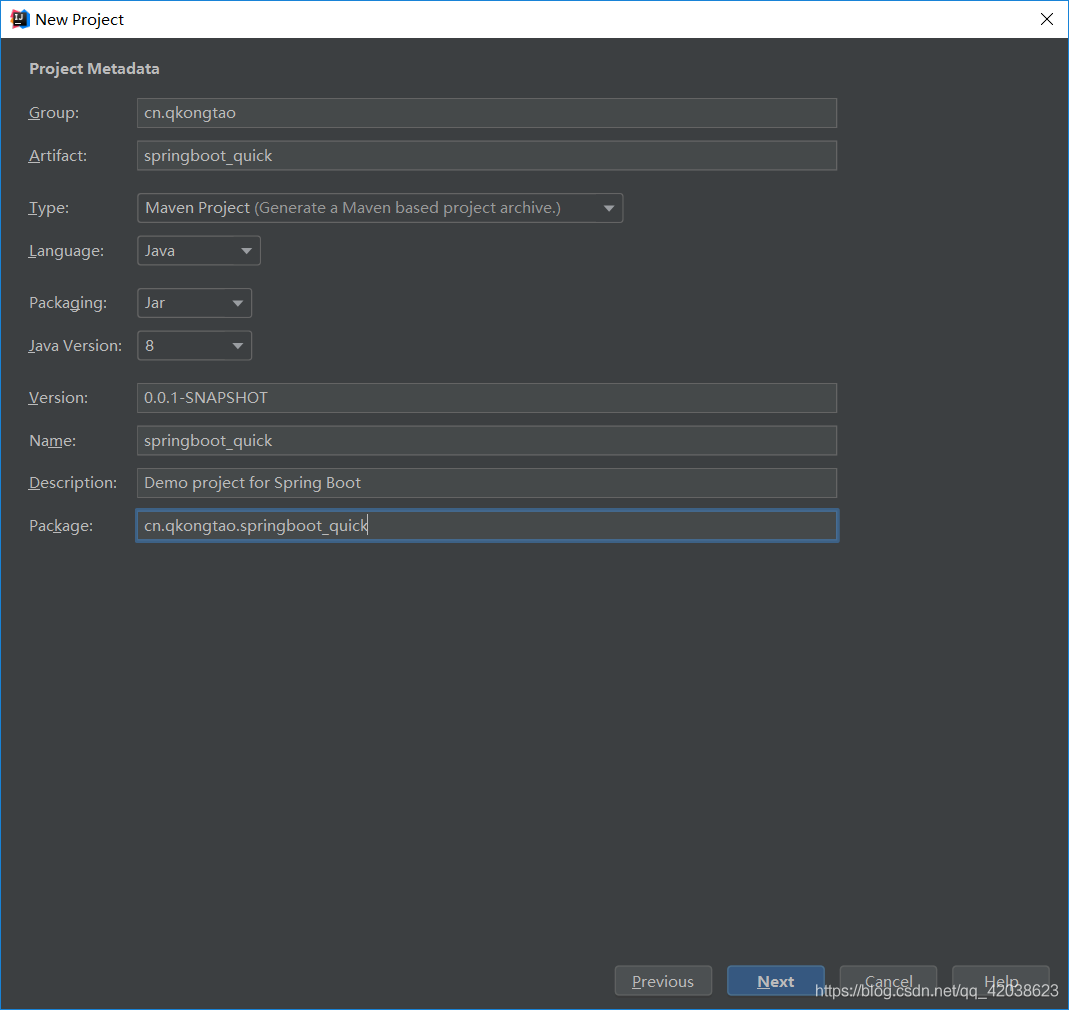
Task: Click the Package field cn.qkongtao.springboot_quick
Action: click(487, 526)
